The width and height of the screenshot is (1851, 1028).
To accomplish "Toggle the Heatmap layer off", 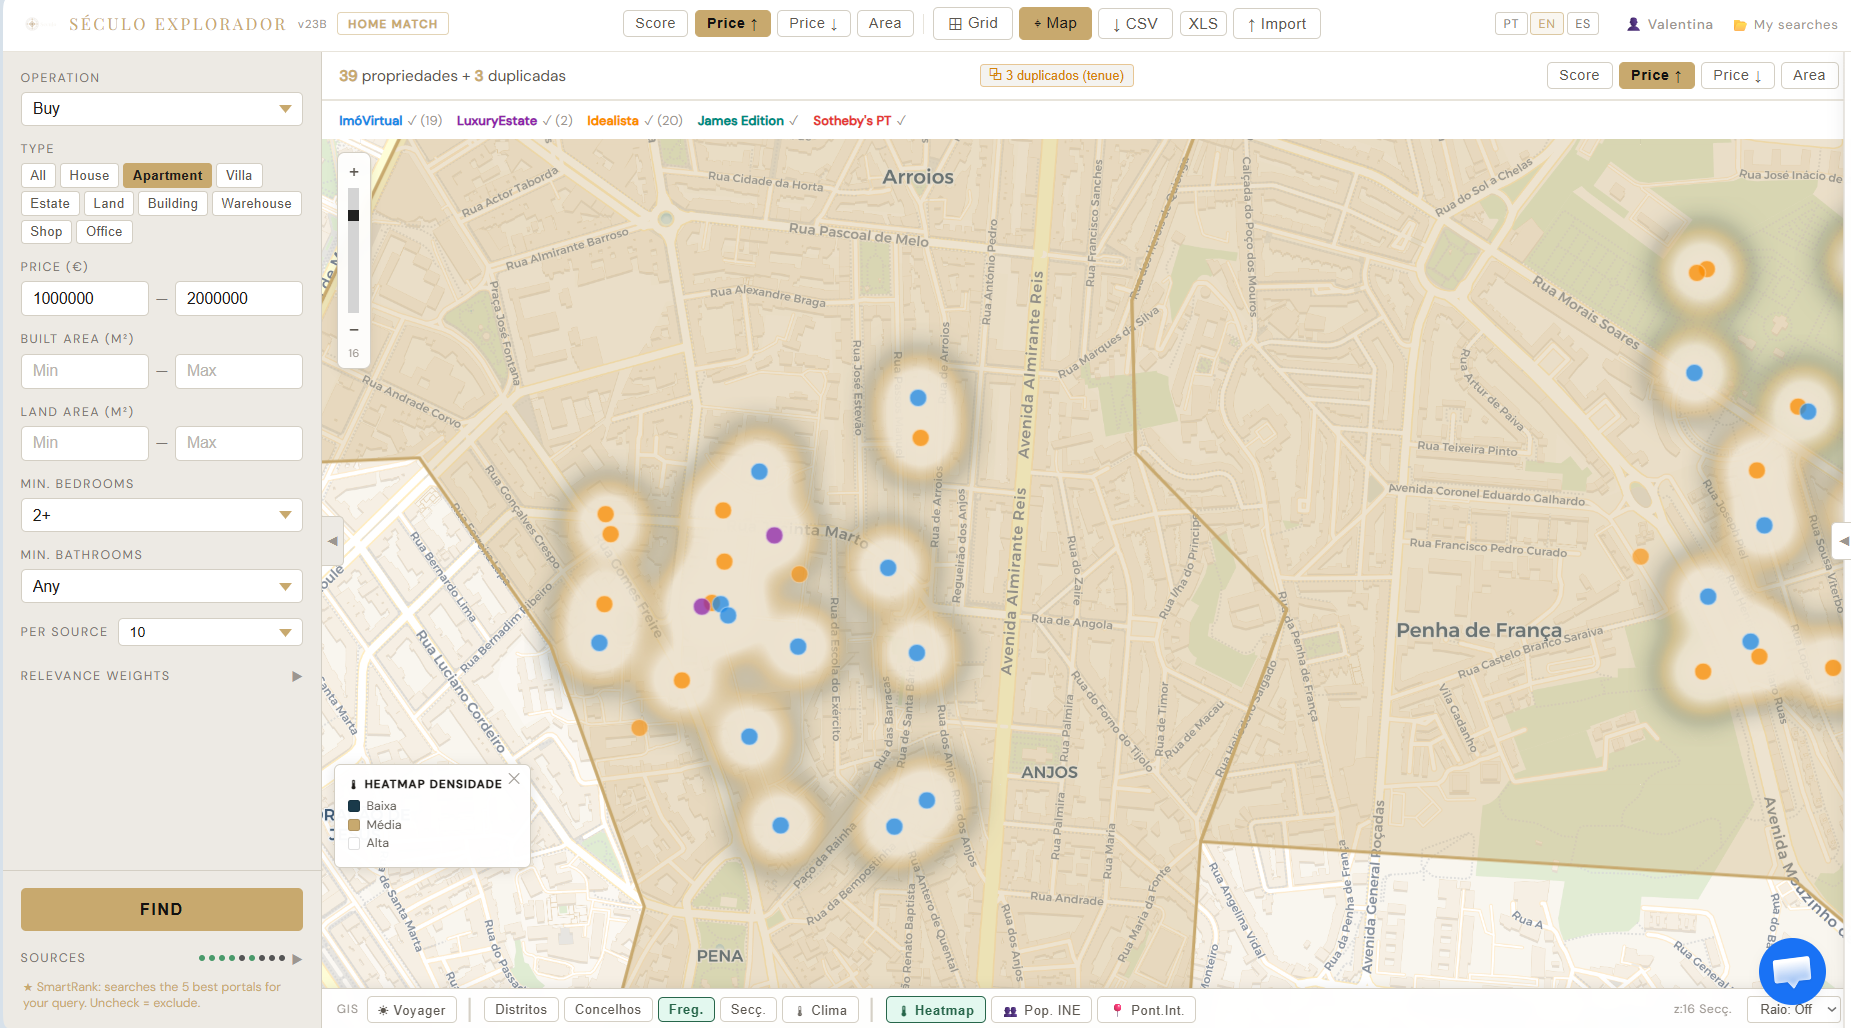I will click(x=936, y=1010).
